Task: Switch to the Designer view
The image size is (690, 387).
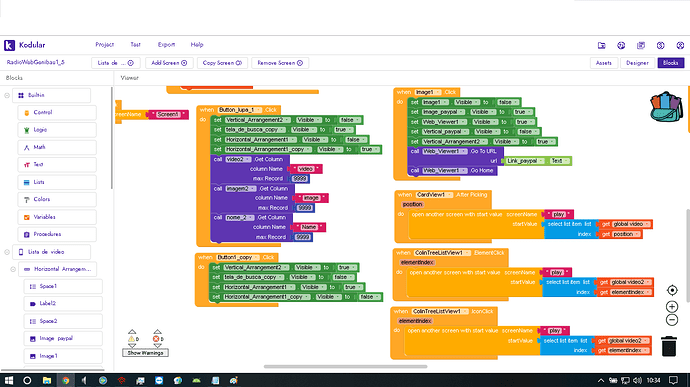Action: [x=637, y=63]
